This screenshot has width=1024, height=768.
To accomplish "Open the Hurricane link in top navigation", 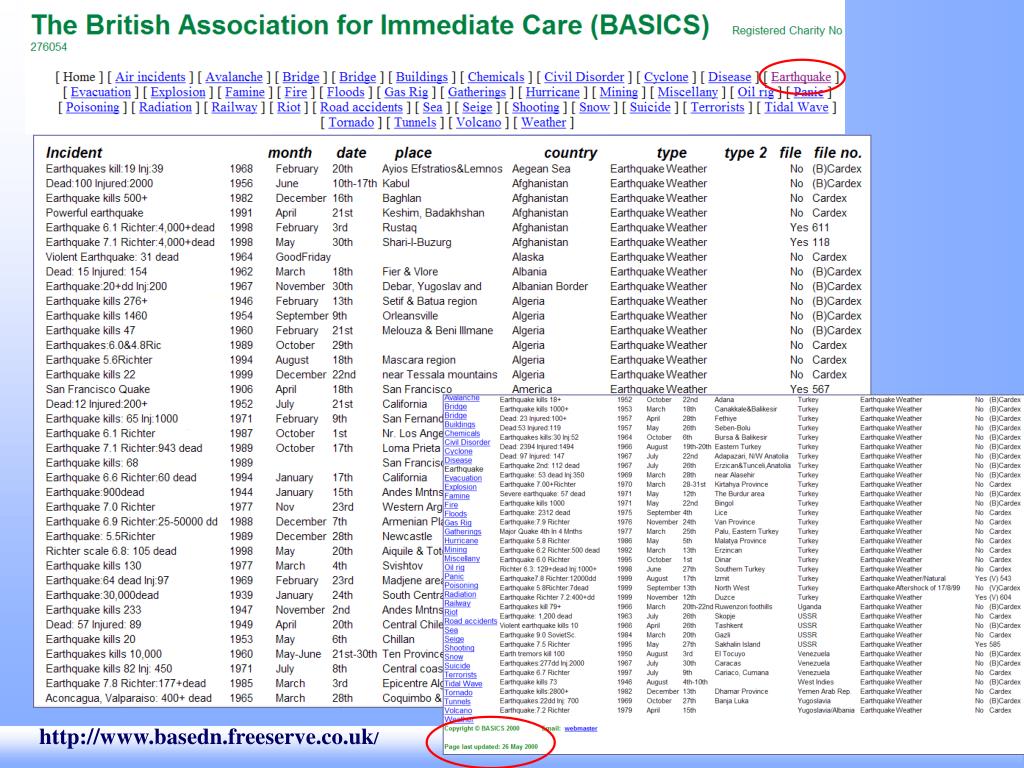I will [x=552, y=92].
